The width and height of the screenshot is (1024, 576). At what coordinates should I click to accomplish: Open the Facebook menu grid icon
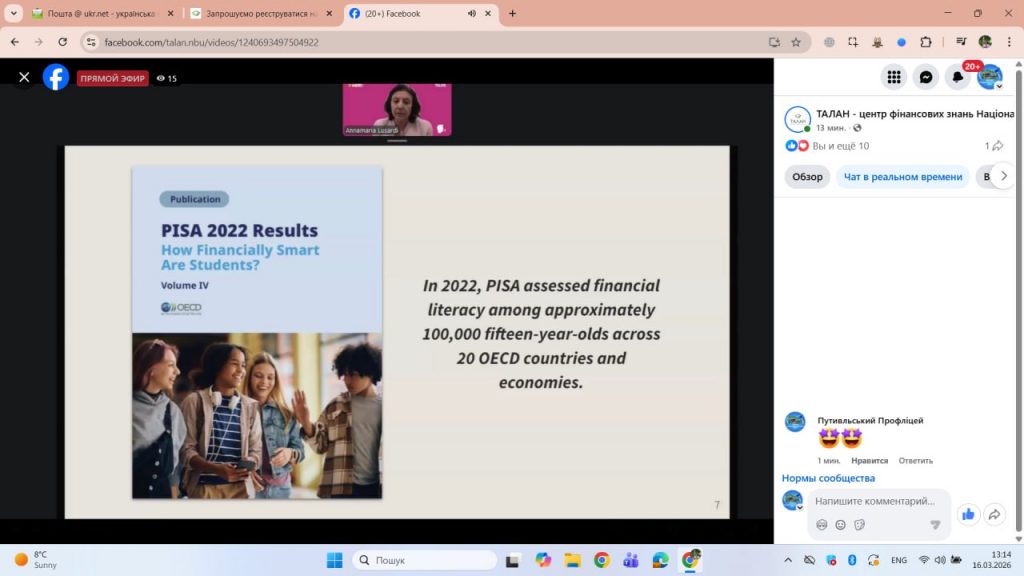(894, 77)
